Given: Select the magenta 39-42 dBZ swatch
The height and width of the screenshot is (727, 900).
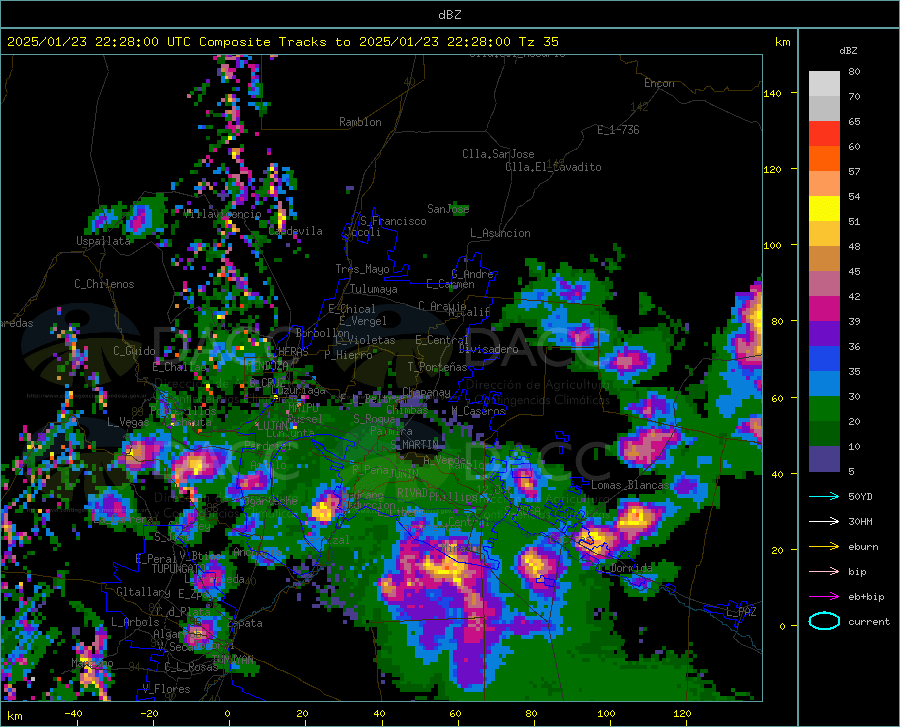Looking at the screenshot, I should pyautogui.click(x=824, y=309).
